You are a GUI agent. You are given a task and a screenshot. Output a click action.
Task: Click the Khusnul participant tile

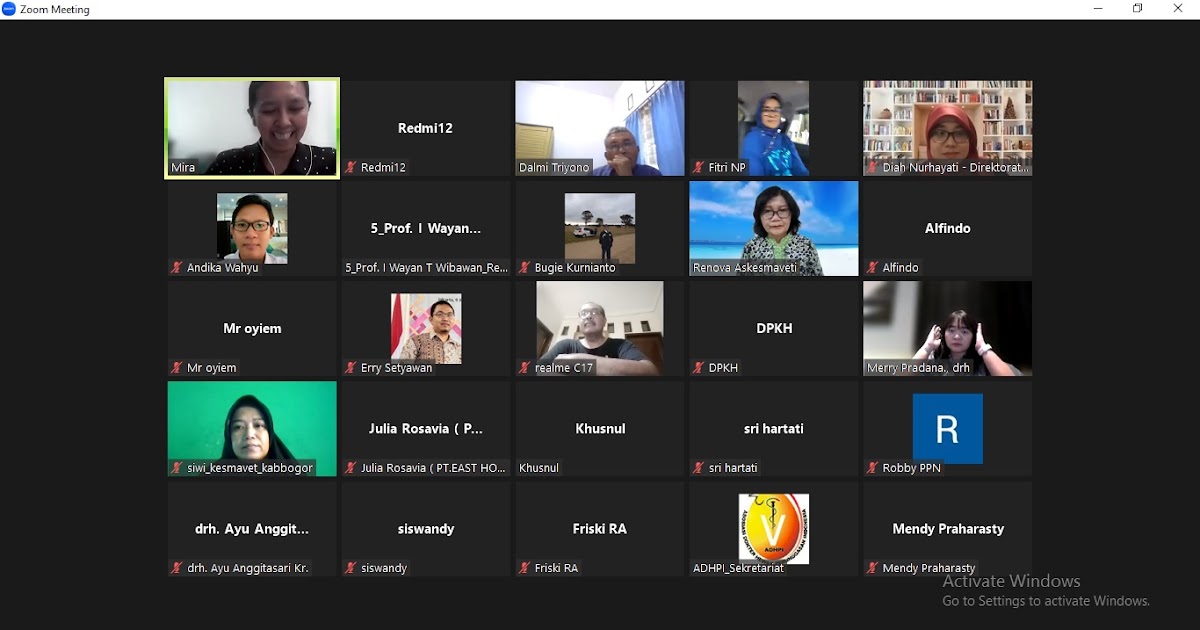click(600, 428)
